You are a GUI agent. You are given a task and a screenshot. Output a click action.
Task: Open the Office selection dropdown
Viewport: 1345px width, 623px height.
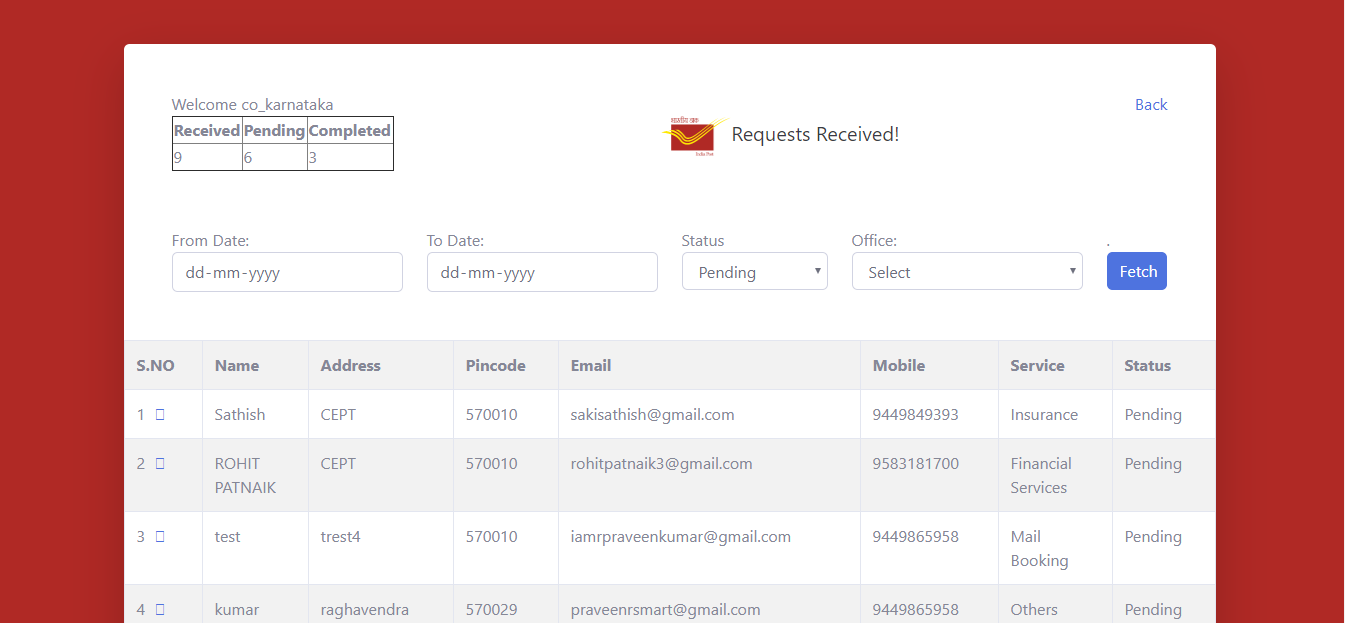[x=966, y=271]
